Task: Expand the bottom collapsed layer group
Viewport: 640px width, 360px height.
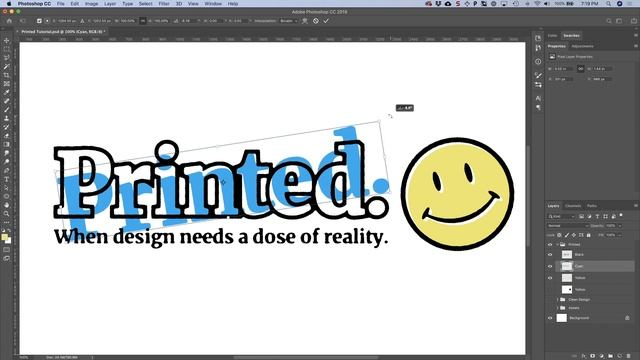Action: [x=558, y=308]
